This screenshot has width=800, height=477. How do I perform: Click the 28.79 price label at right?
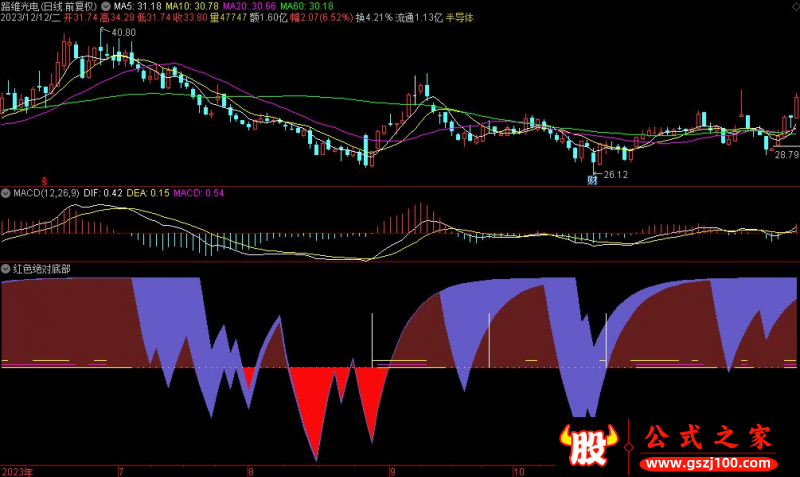(x=785, y=155)
